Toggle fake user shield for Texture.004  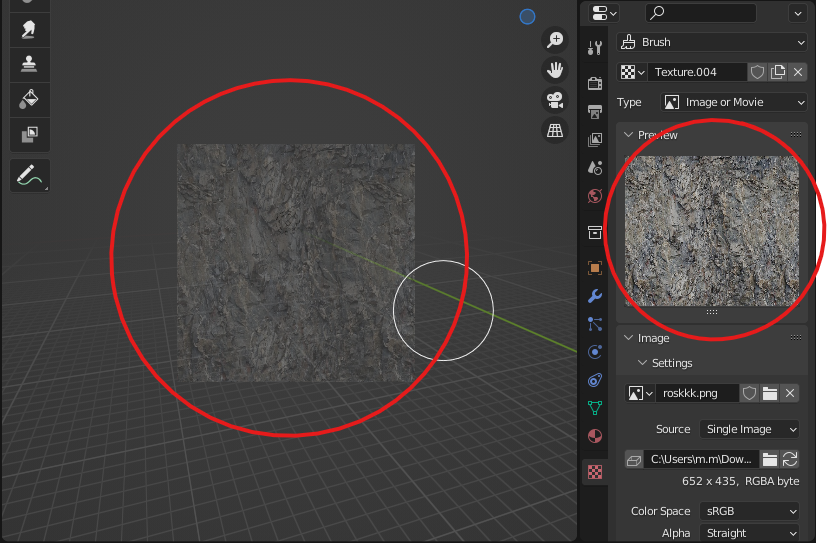(x=758, y=72)
